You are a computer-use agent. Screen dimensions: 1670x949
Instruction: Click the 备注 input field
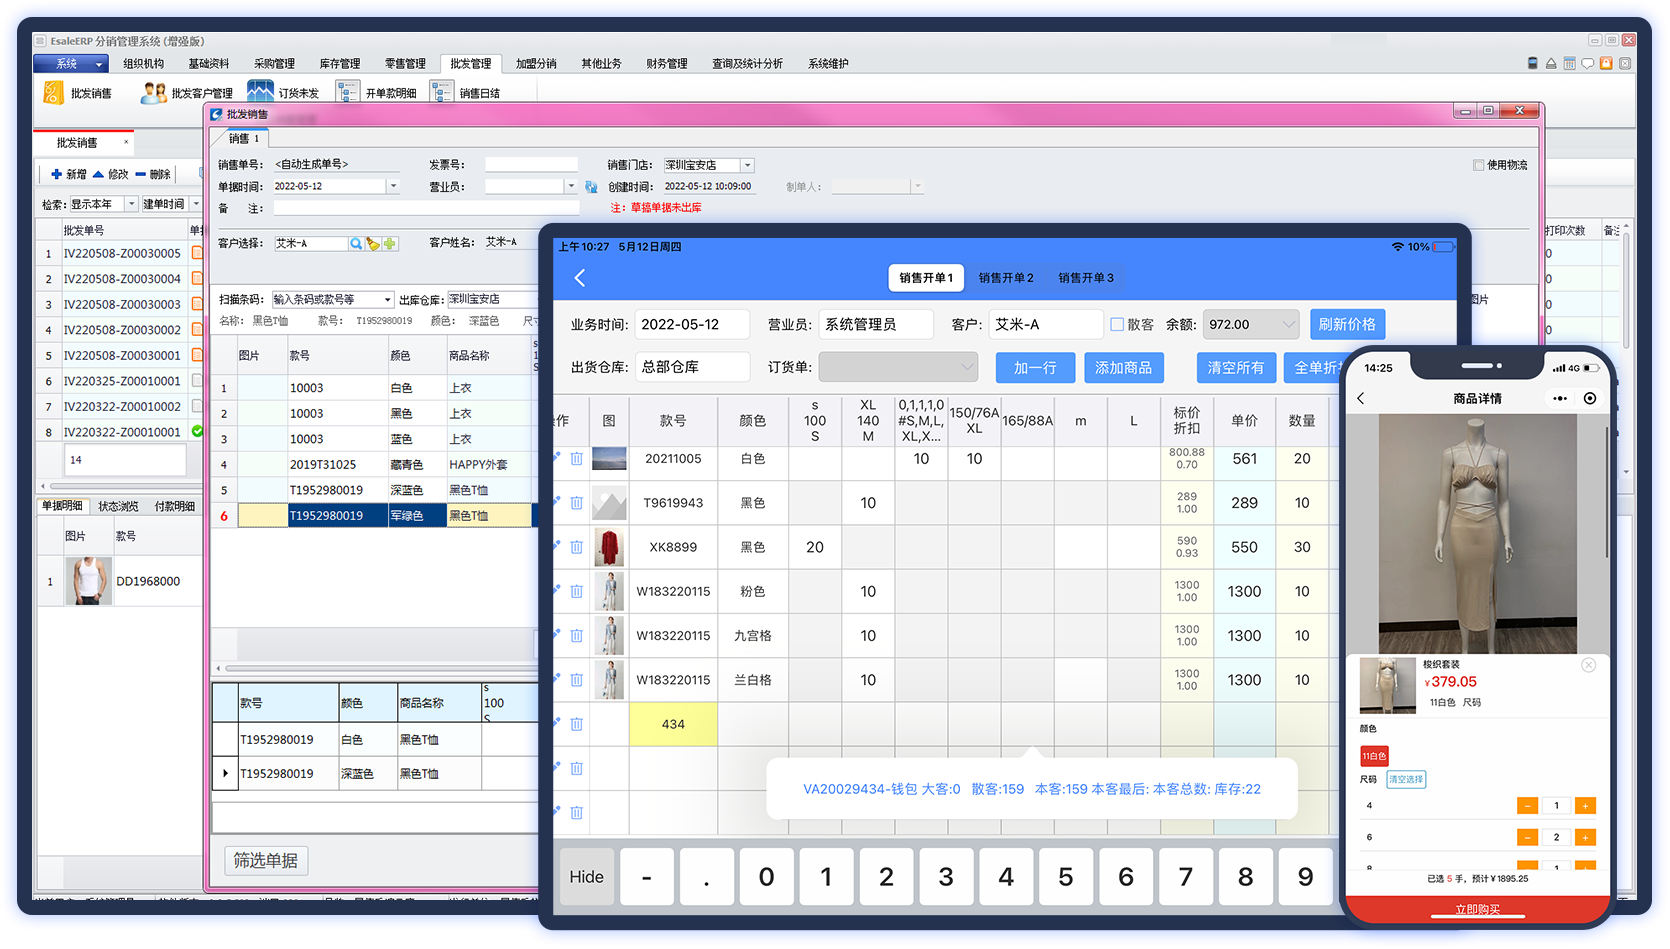(x=427, y=208)
